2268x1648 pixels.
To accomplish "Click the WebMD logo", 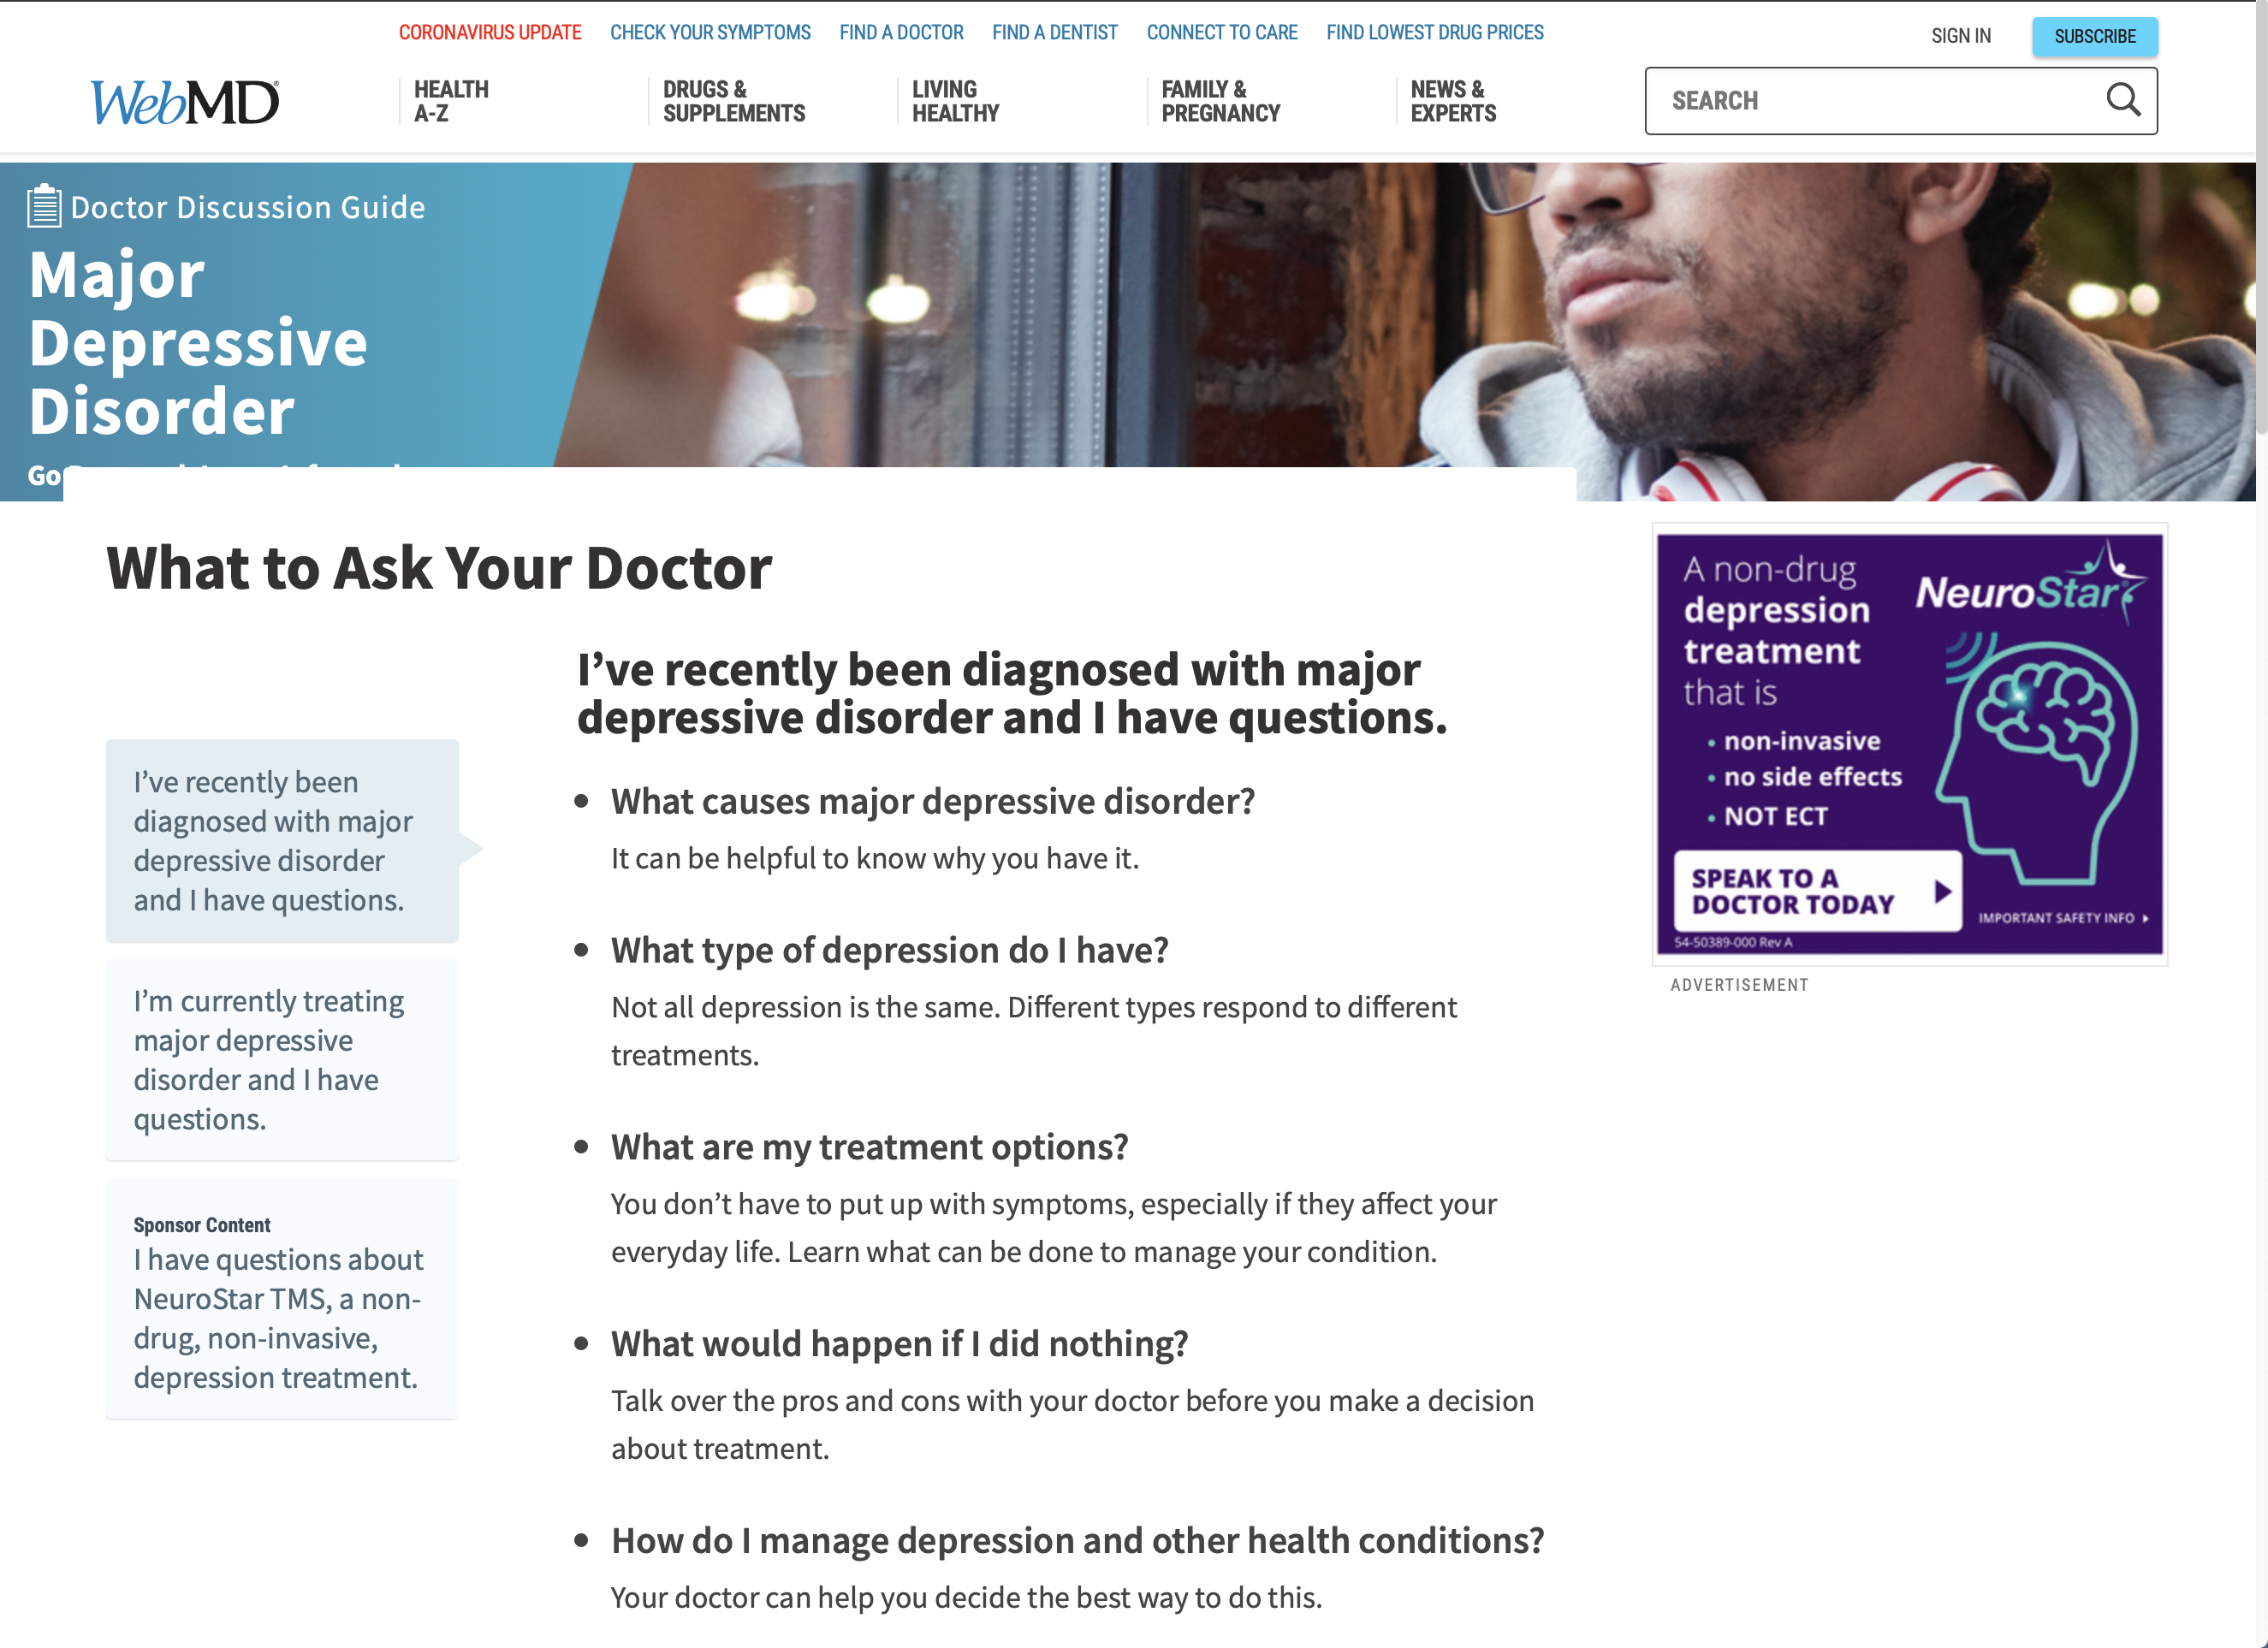I will tap(185, 102).
